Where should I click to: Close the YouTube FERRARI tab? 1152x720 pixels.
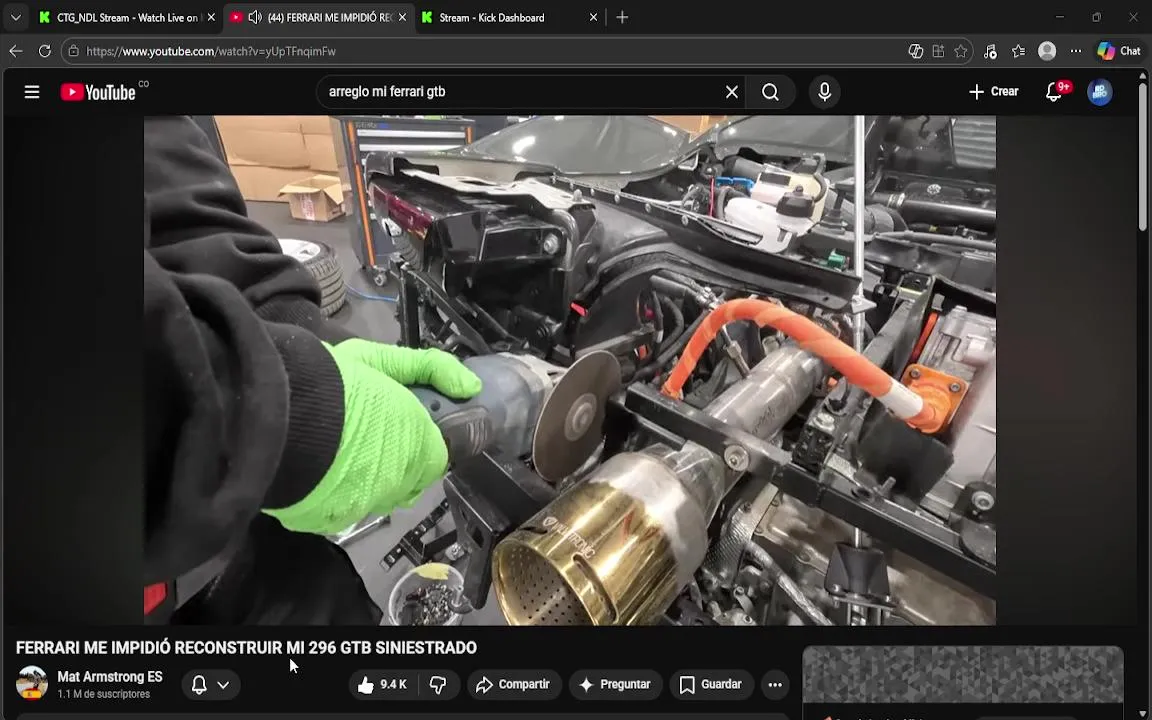coord(402,18)
